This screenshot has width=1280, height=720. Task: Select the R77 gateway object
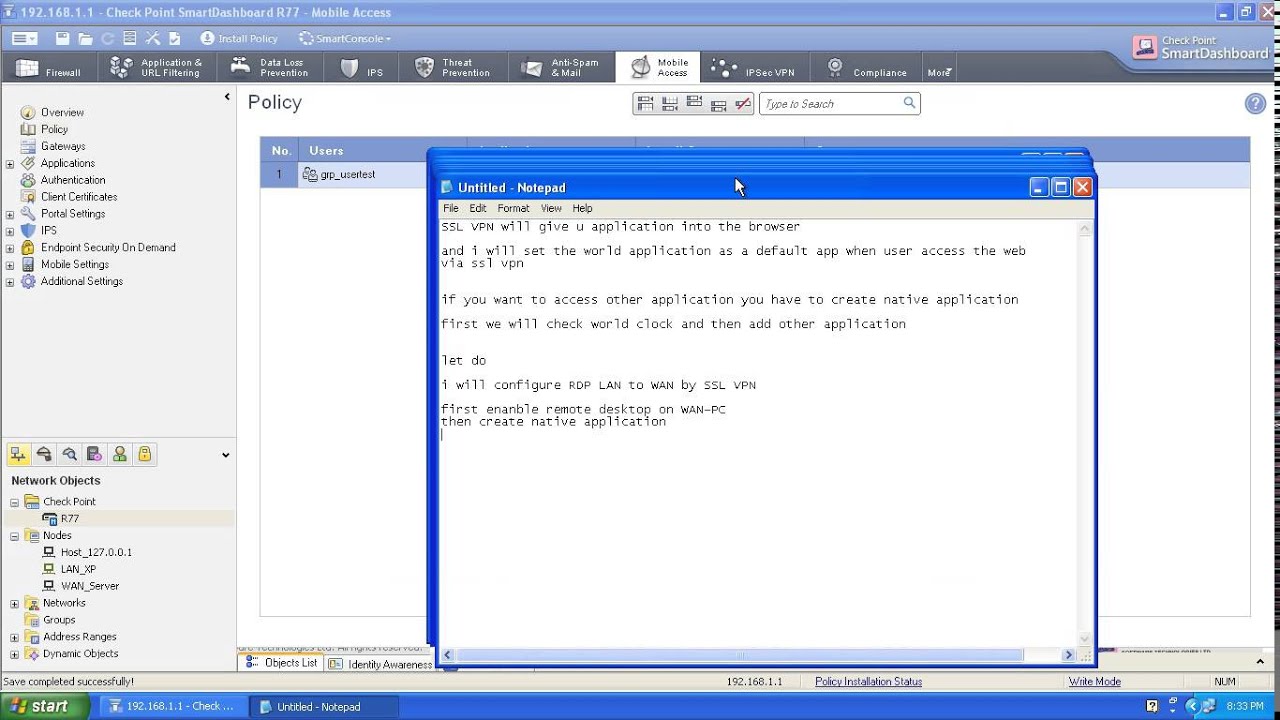click(x=69, y=519)
